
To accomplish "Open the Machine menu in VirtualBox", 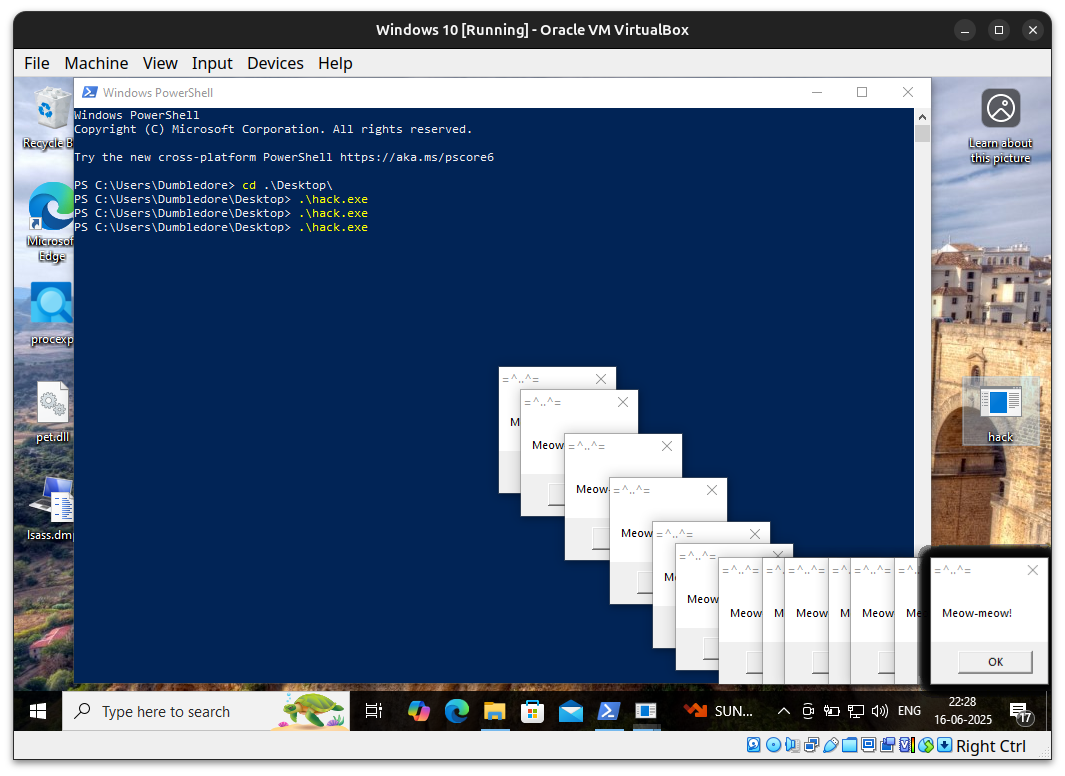I will point(96,63).
